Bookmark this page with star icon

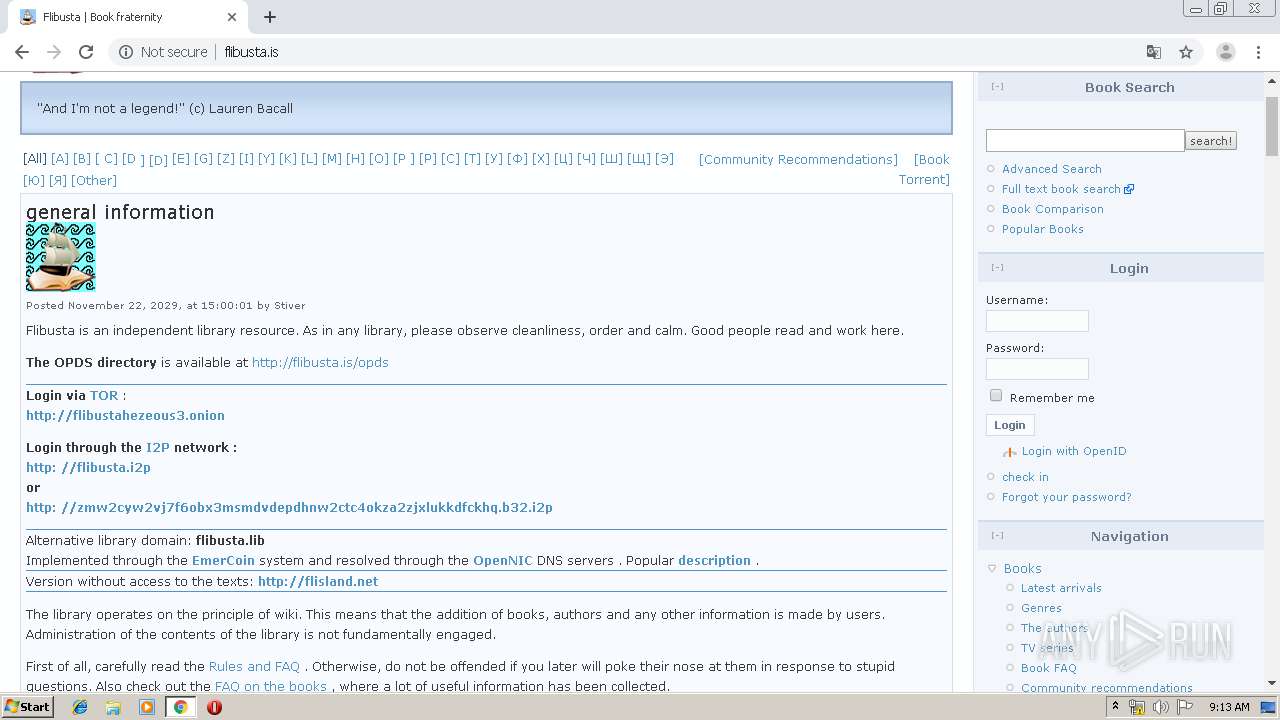pyautogui.click(x=1186, y=52)
